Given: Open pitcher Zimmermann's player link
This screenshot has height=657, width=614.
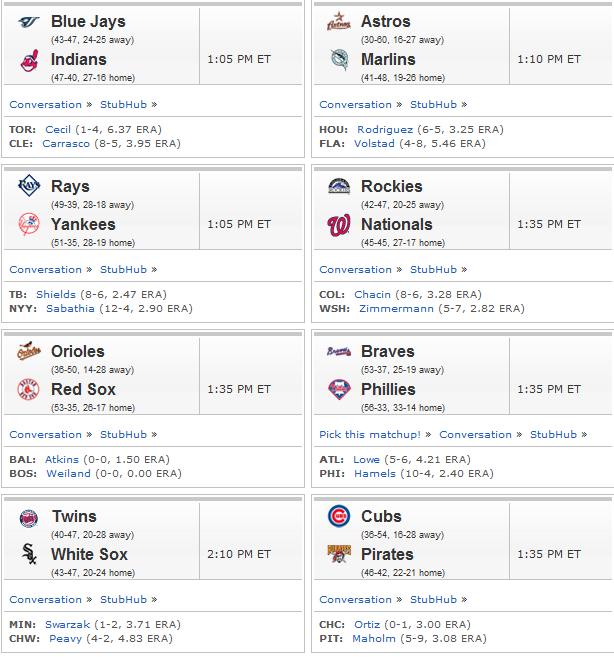Looking at the screenshot, I should click(x=396, y=309).
